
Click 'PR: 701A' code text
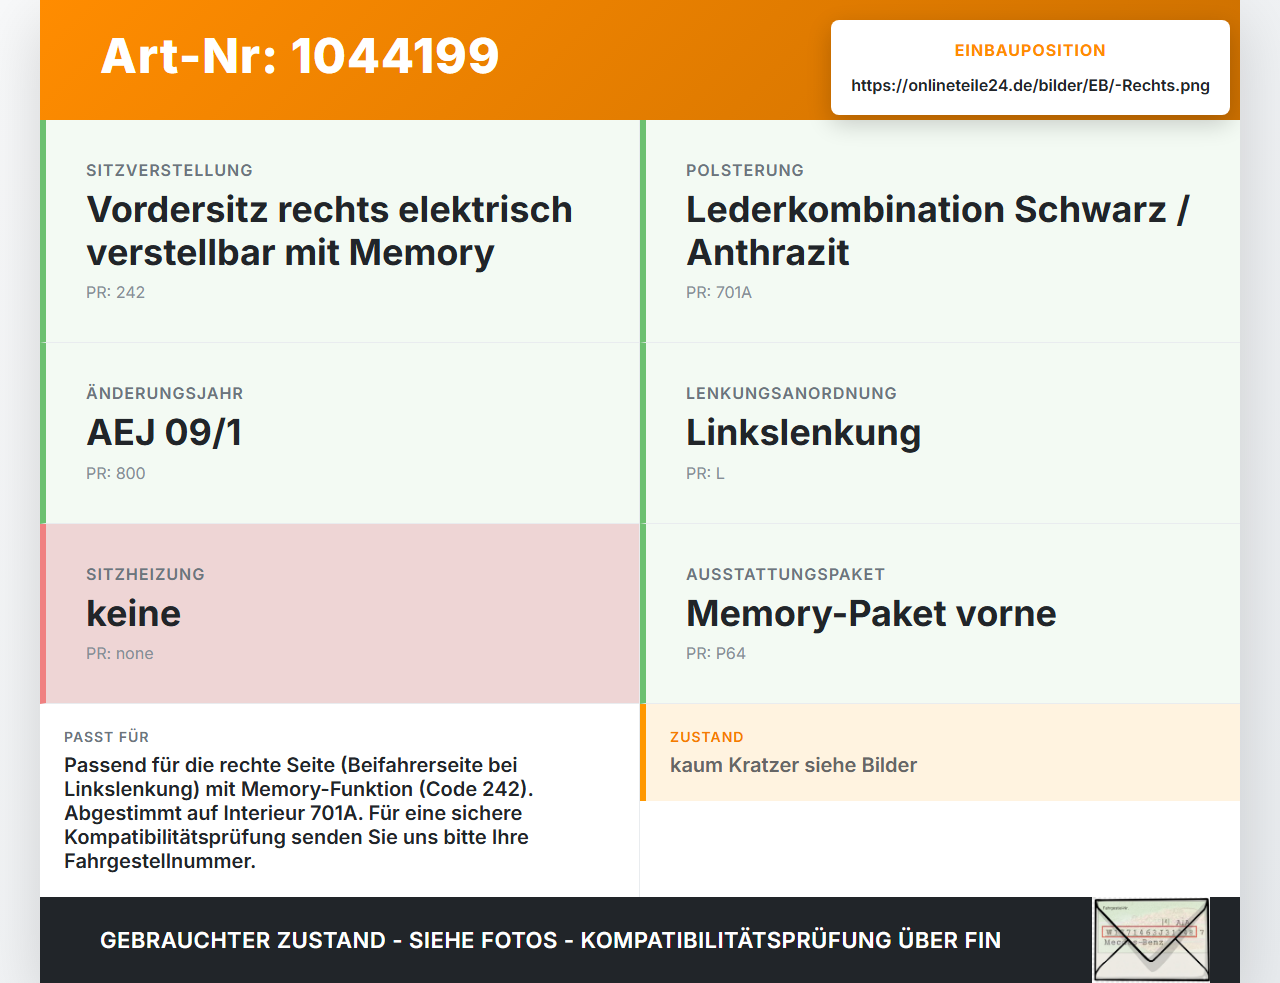pyautogui.click(x=719, y=293)
